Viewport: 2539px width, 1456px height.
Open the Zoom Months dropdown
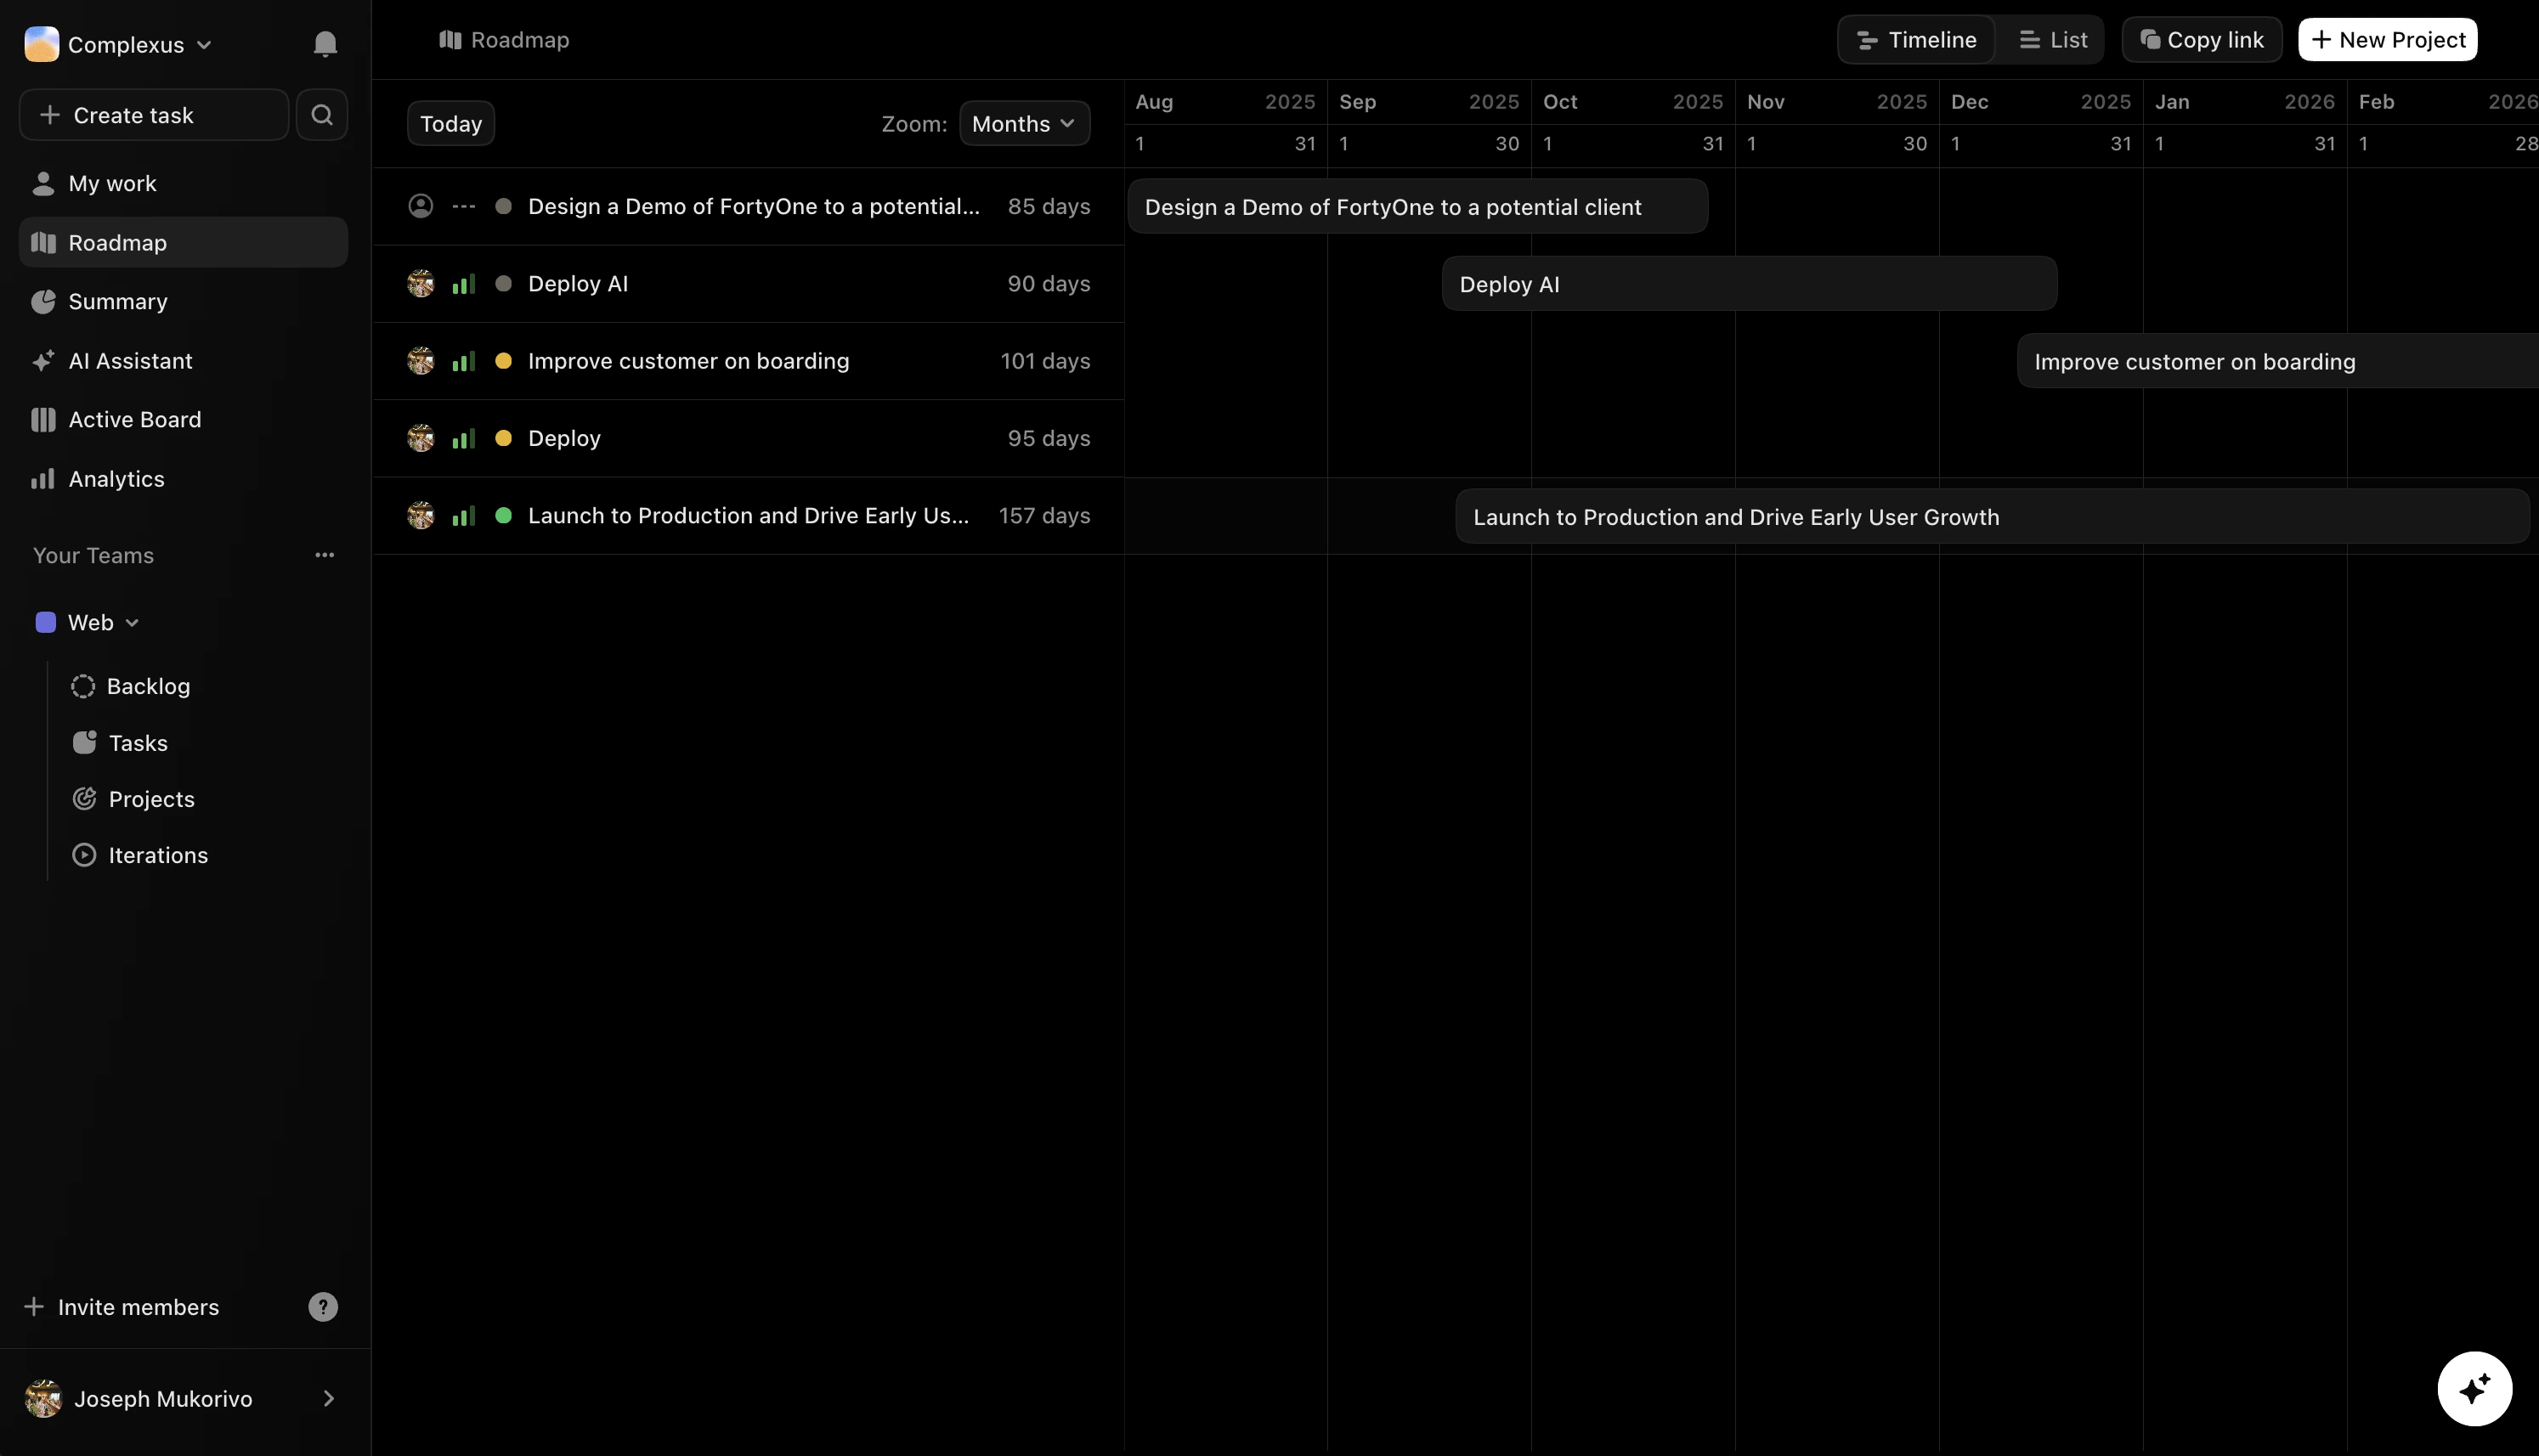[1024, 124]
